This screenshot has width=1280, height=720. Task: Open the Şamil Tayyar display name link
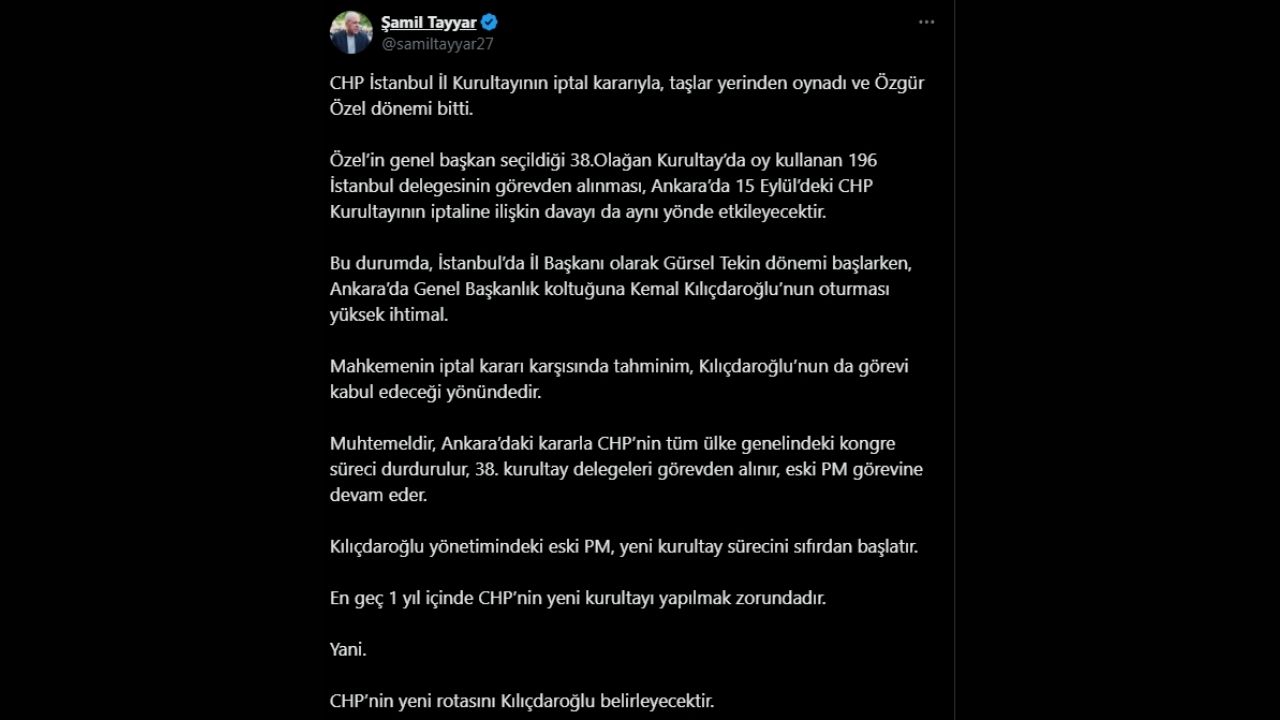[x=428, y=22]
